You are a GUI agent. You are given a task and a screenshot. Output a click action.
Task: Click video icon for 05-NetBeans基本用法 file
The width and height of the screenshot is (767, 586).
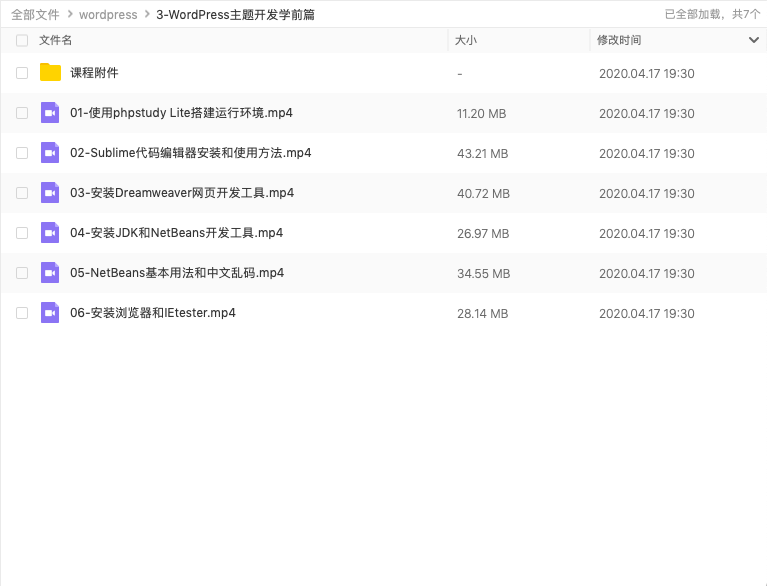click(x=50, y=273)
